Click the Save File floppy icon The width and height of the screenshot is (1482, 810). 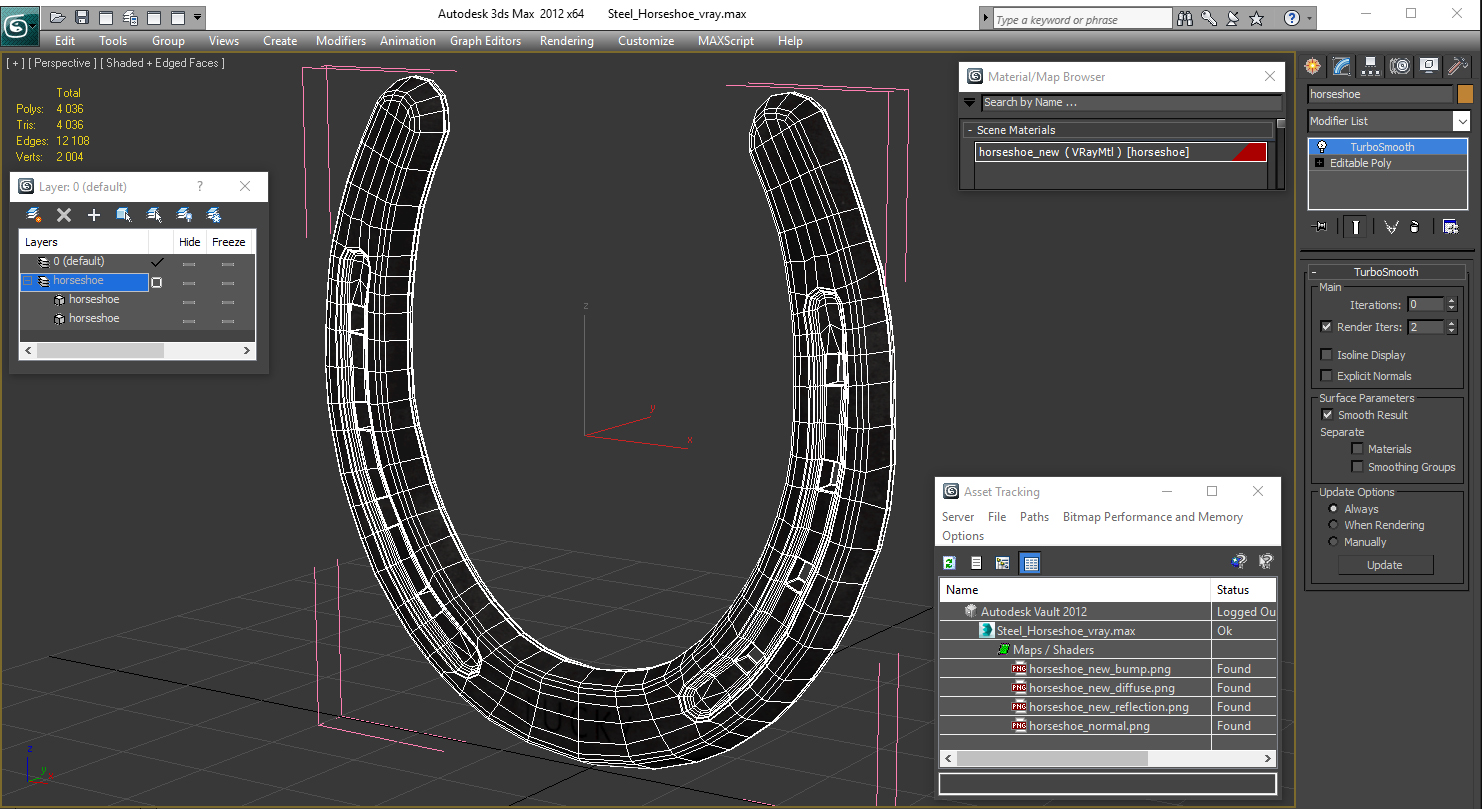click(x=82, y=17)
